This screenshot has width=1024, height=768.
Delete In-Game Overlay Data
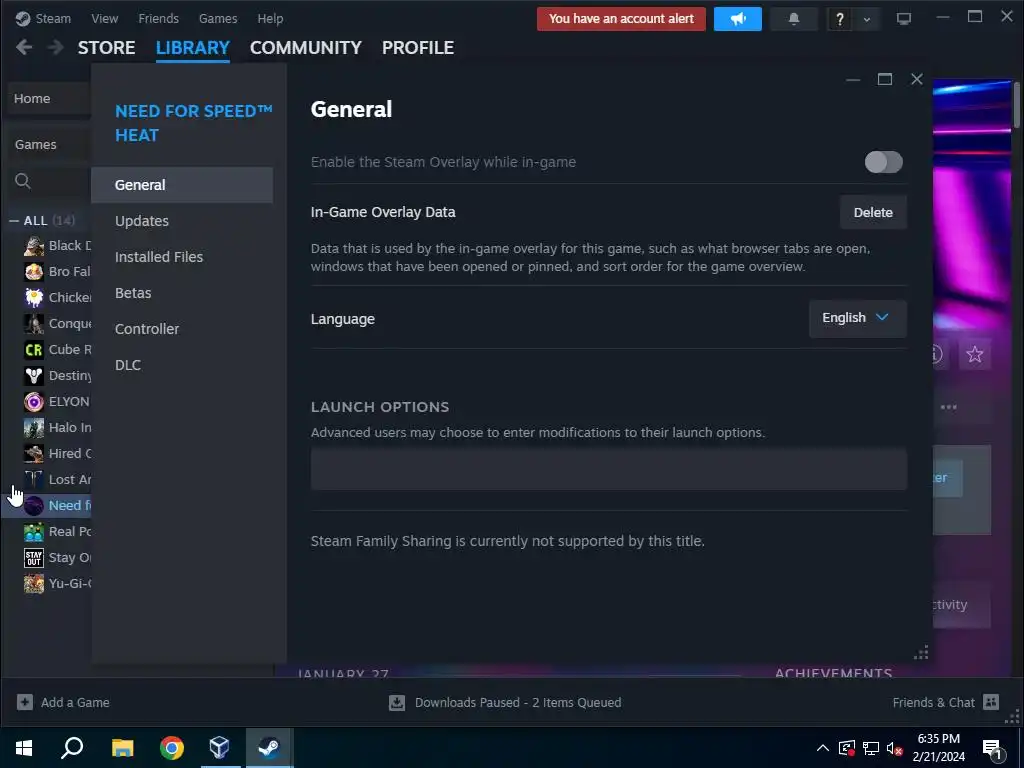click(872, 212)
